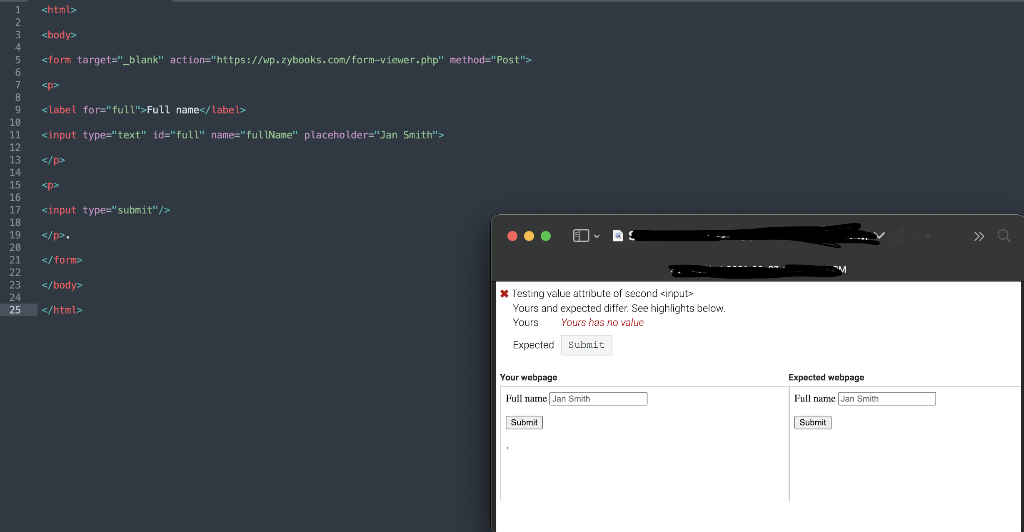Show more toolbar items with double chevron
The image size is (1024, 532).
pyautogui.click(x=978, y=236)
